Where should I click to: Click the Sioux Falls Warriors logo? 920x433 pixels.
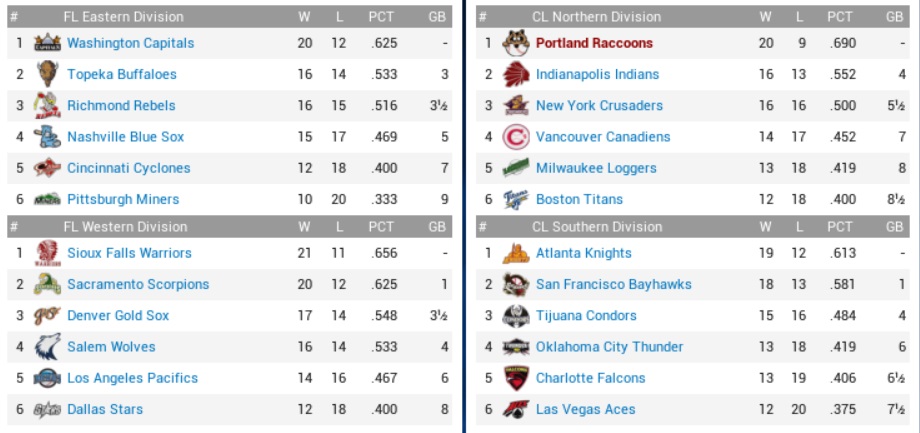(47, 253)
